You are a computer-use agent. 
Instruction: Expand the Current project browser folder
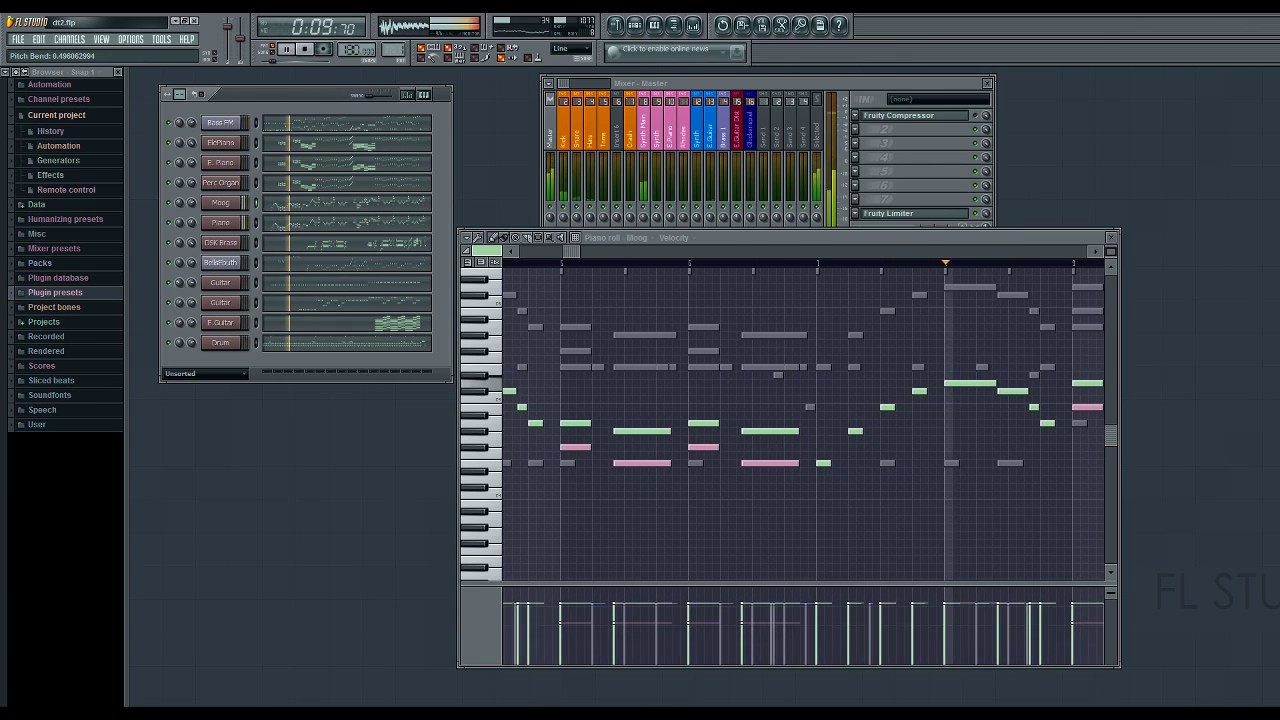[56, 115]
